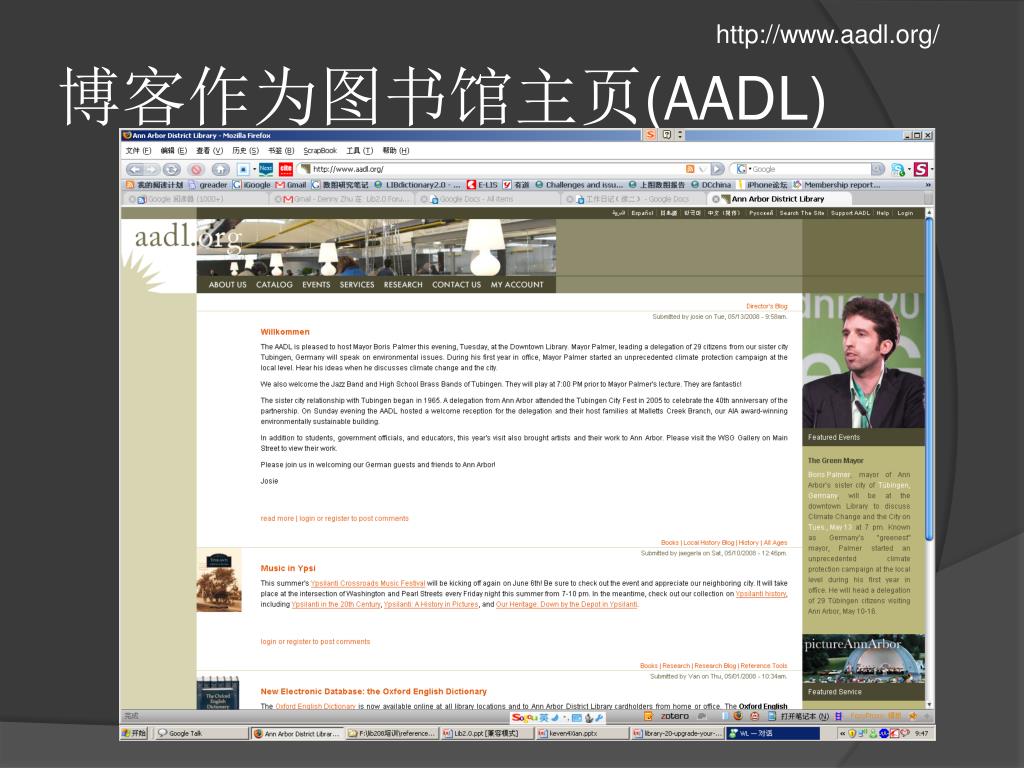Open ABOUT US in site navigation
The height and width of the screenshot is (768, 1024).
(227, 285)
